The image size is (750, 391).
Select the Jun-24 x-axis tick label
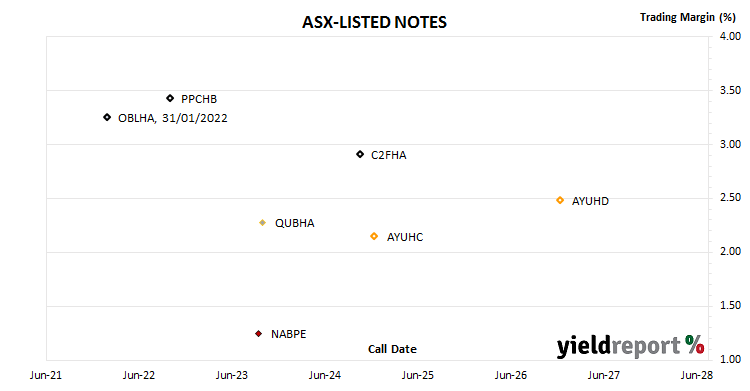pos(325,375)
